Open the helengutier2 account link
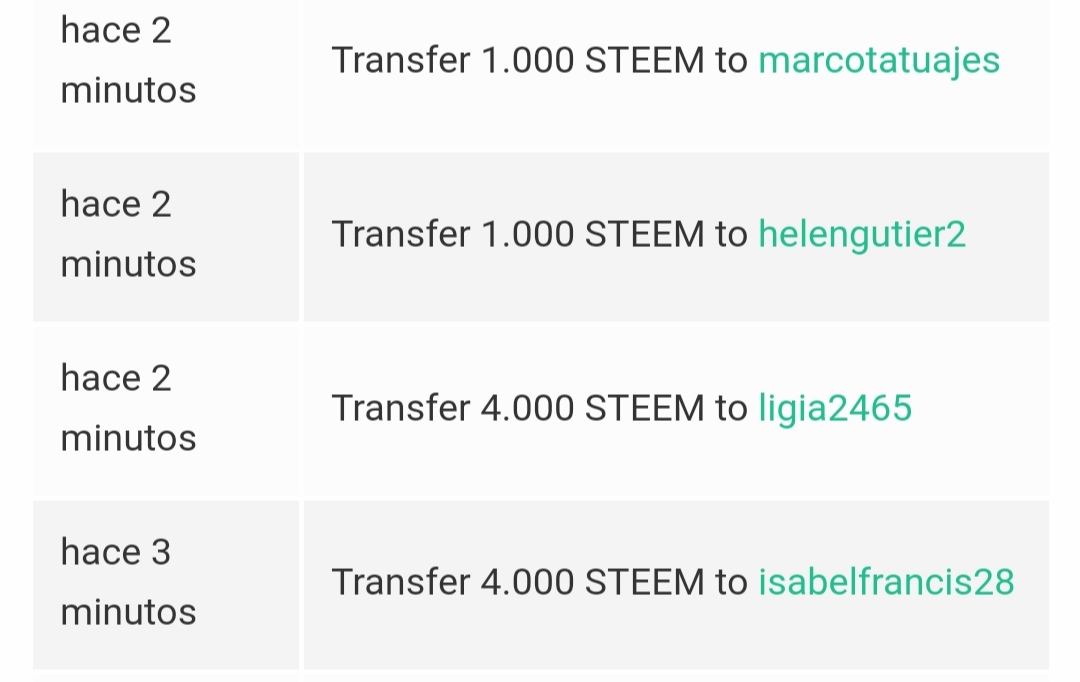The width and height of the screenshot is (1080, 682). (862, 235)
